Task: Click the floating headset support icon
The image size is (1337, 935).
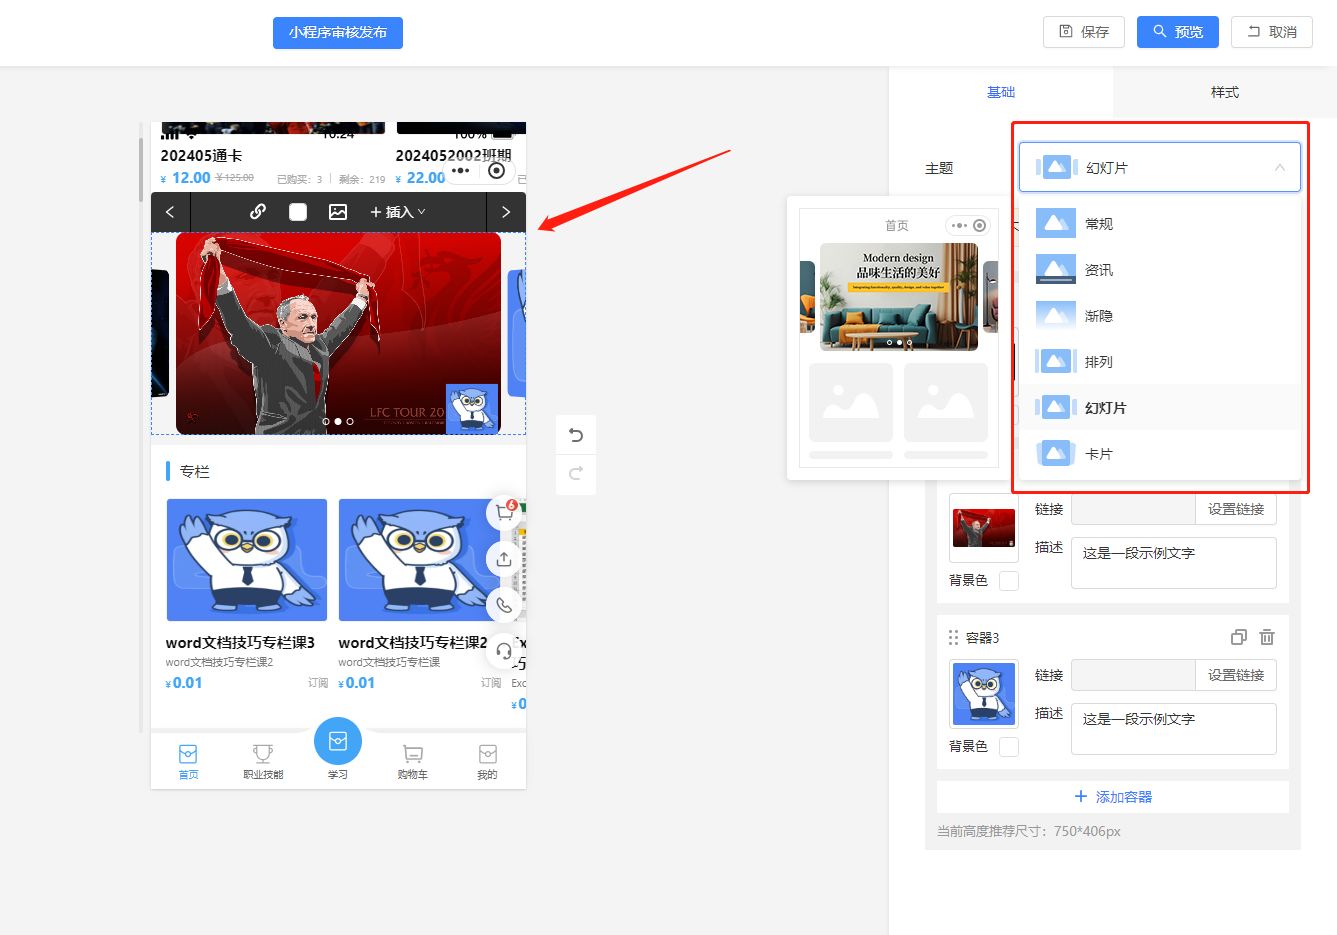Action: tap(504, 651)
